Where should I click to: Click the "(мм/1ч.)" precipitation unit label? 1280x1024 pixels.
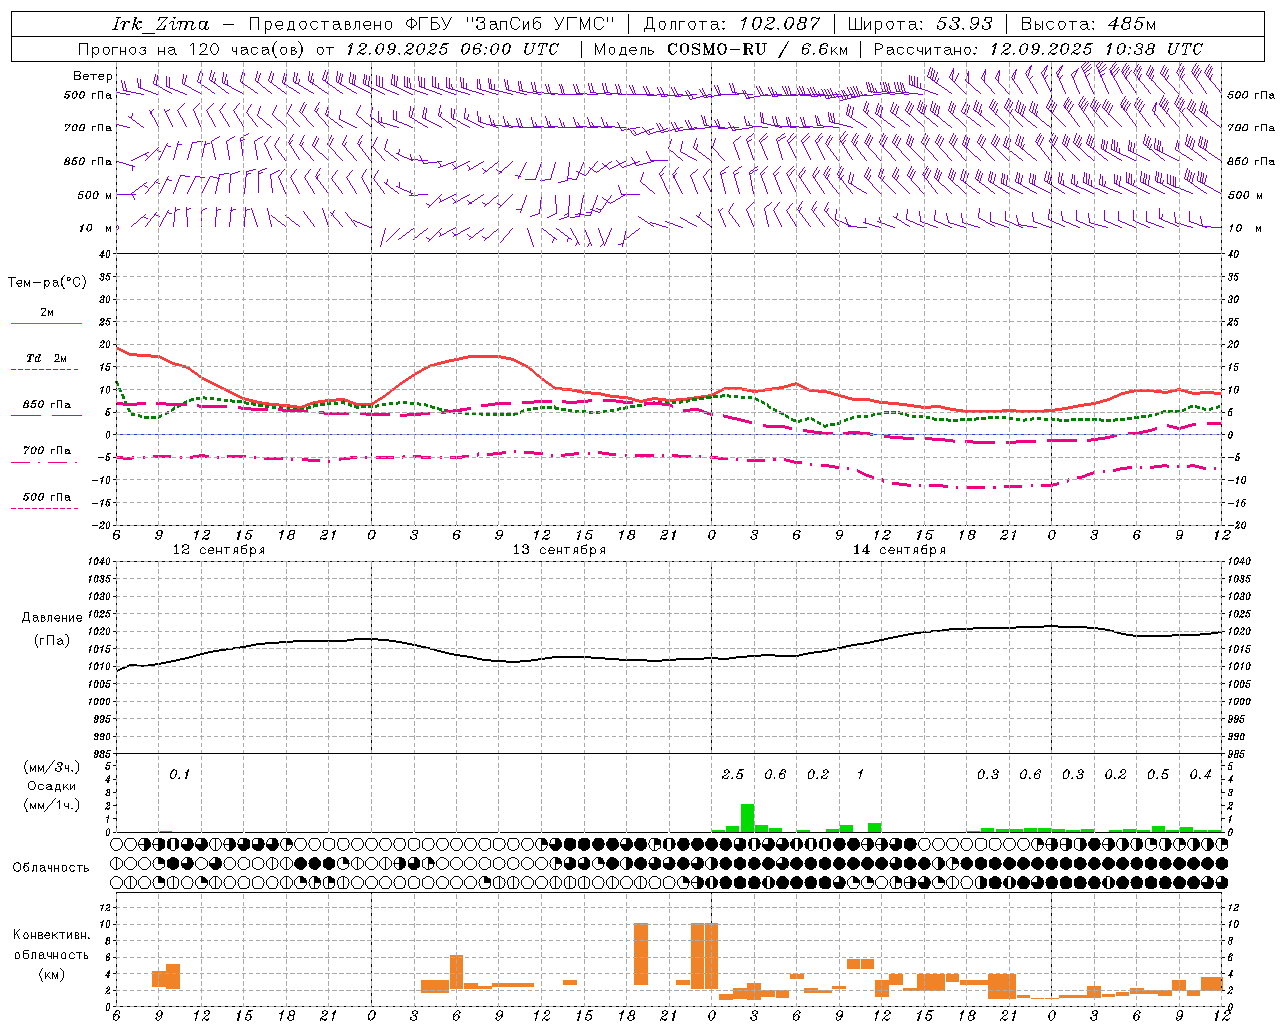[50, 805]
